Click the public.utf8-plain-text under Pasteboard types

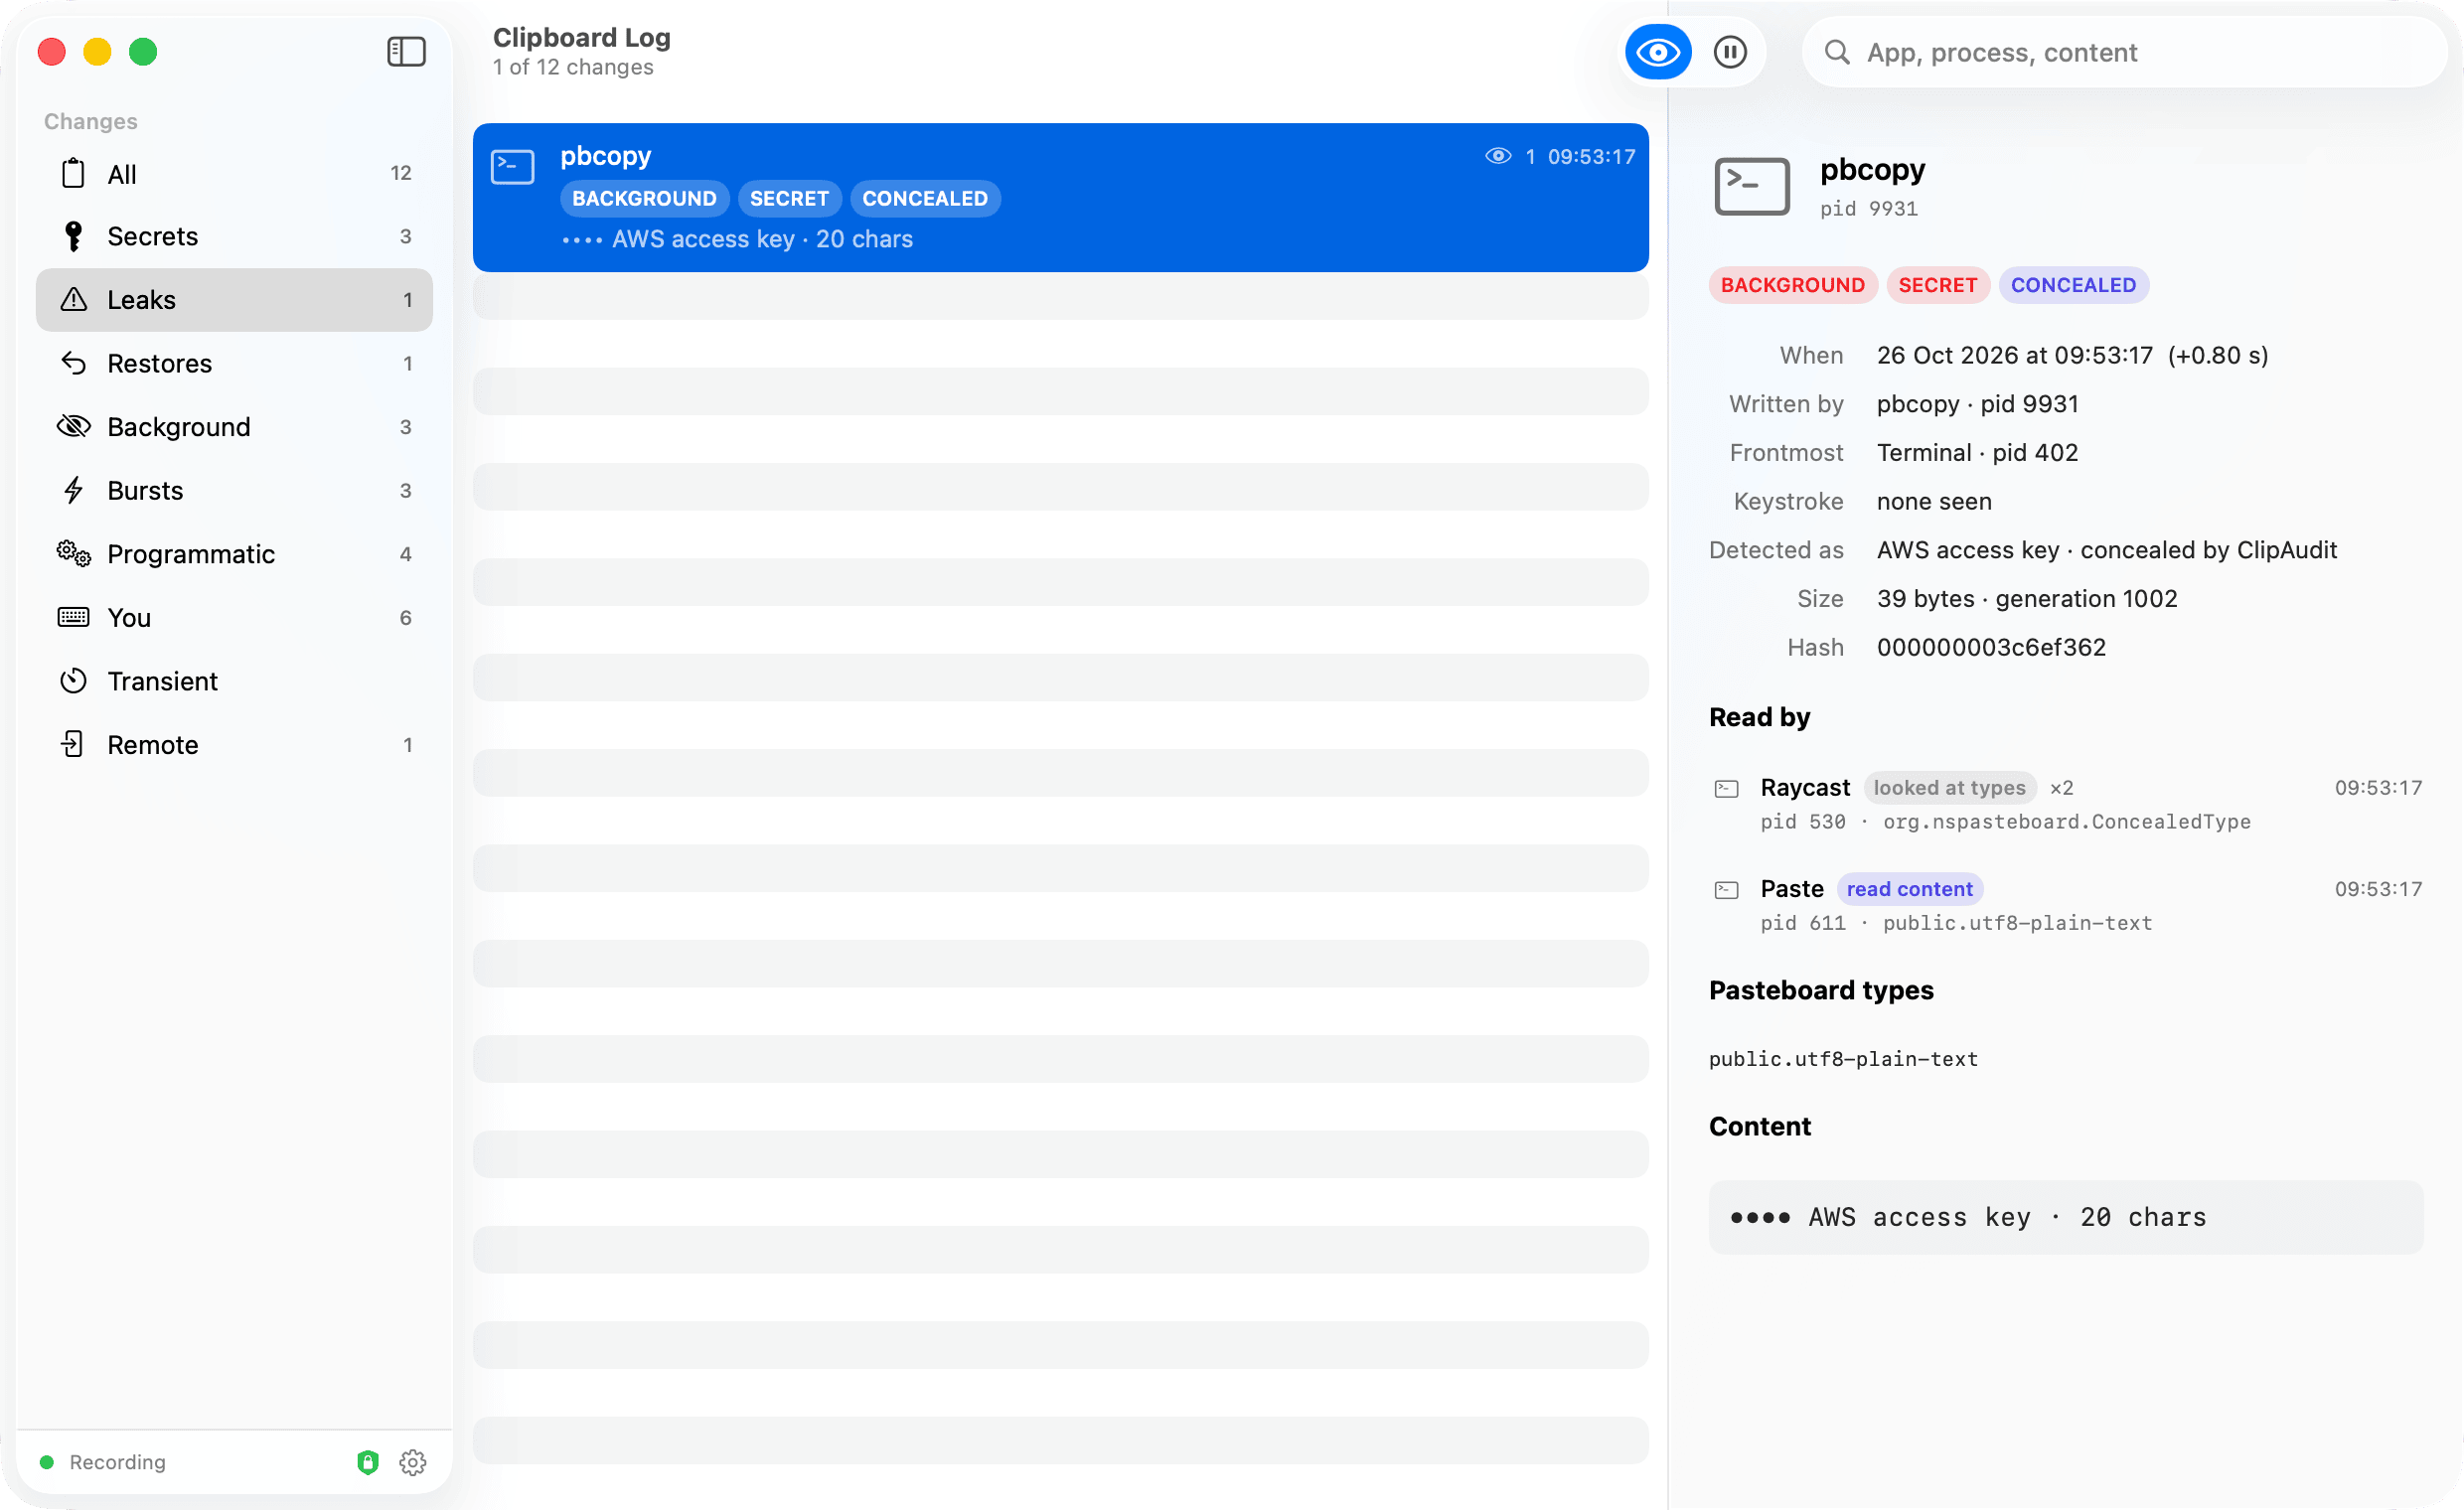coord(1843,1059)
